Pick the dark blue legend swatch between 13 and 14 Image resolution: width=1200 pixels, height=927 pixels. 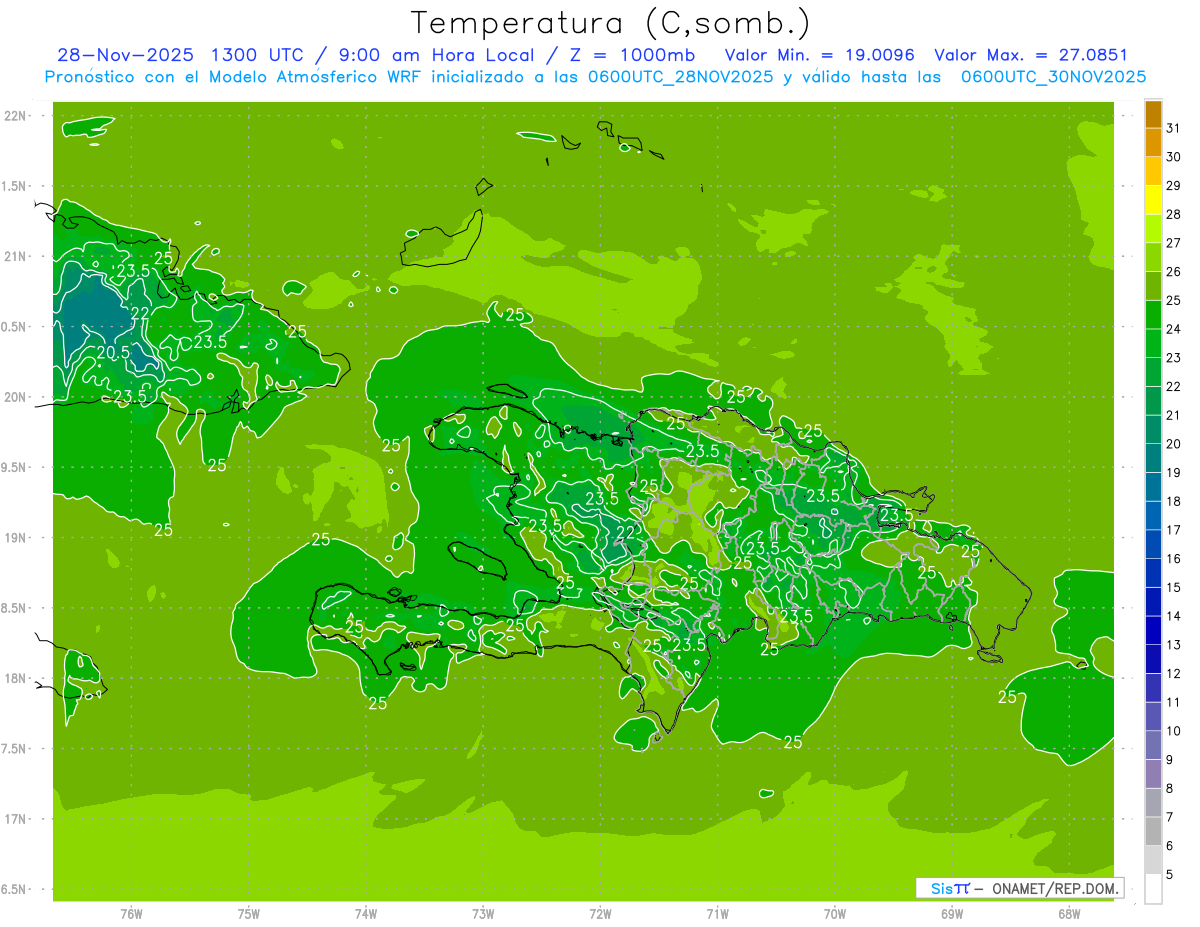click(x=1153, y=631)
